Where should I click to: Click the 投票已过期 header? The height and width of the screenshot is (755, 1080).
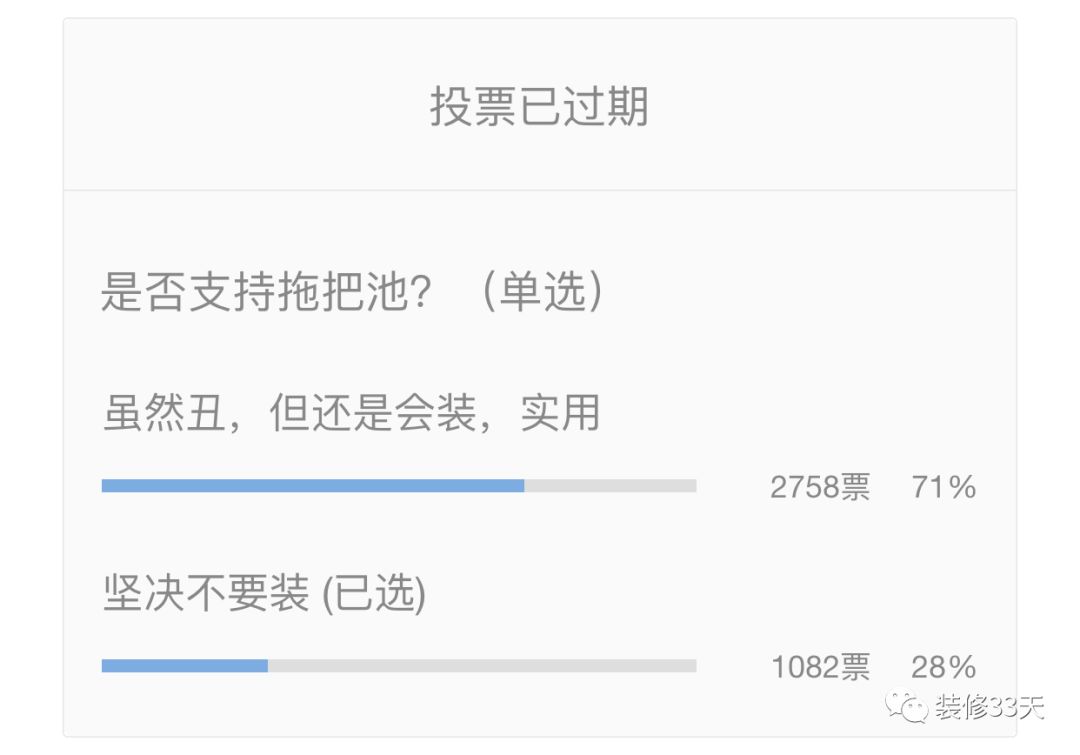(539, 107)
